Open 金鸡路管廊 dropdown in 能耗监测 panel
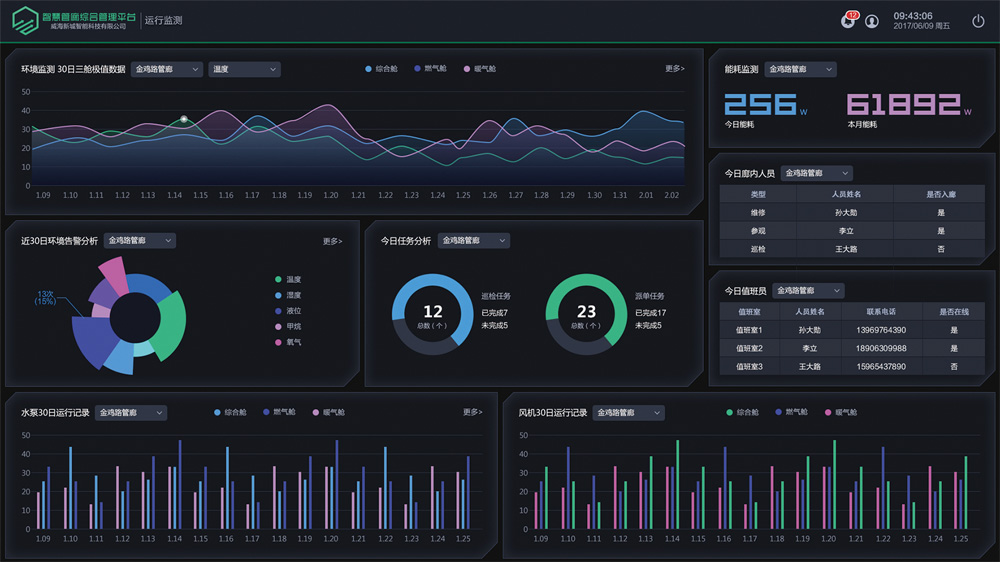This screenshot has height=562, width=1000. (x=800, y=69)
